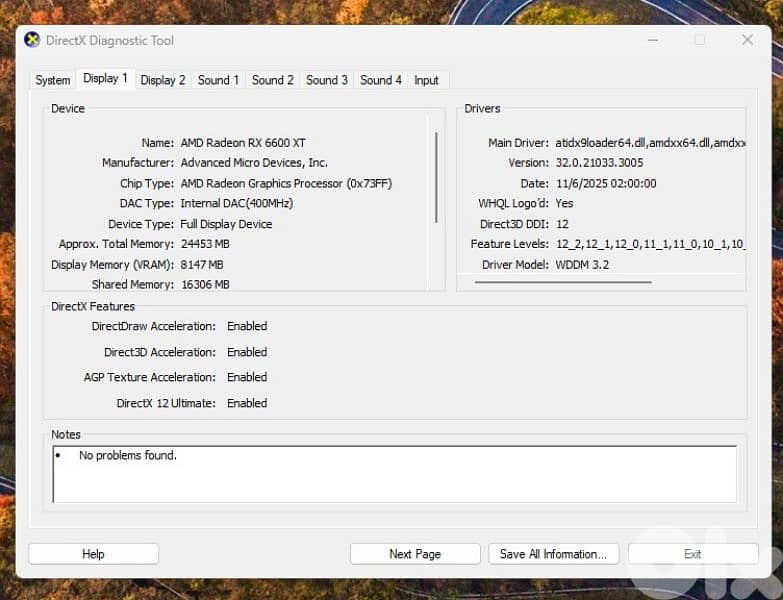Click Save All Information button
The height and width of the screenshot is (600, 783).
(553, 554)
